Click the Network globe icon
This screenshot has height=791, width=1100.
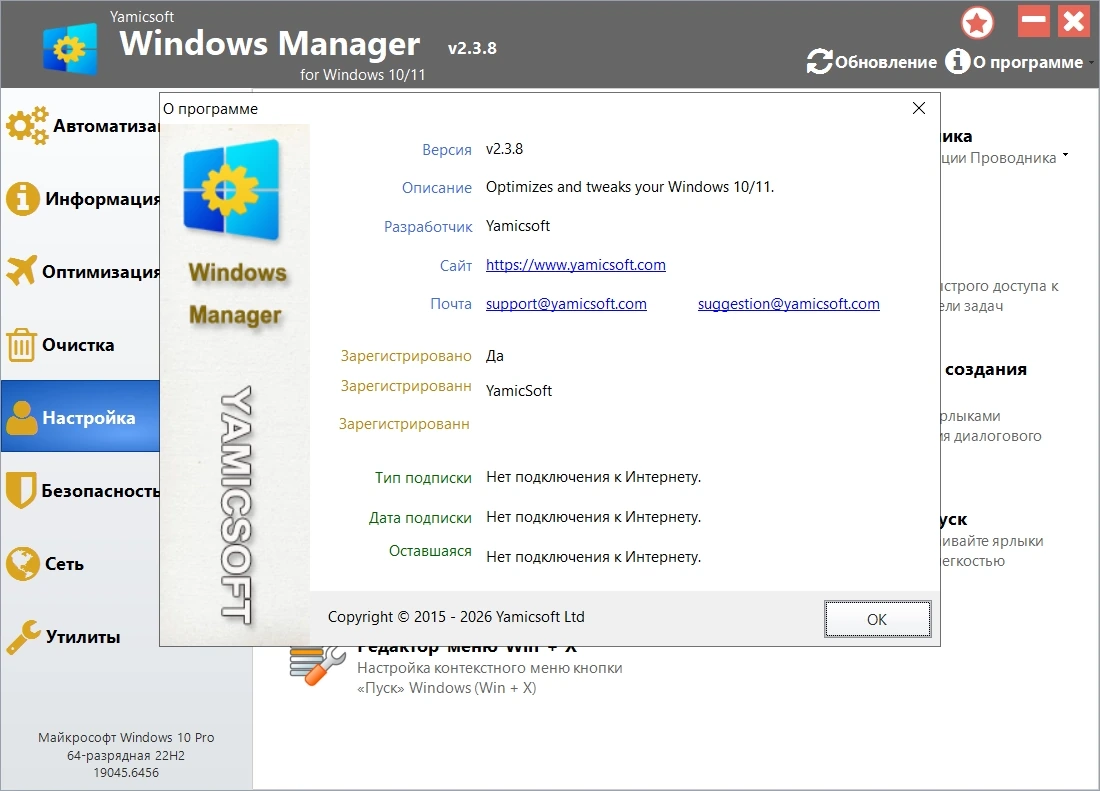22,563
